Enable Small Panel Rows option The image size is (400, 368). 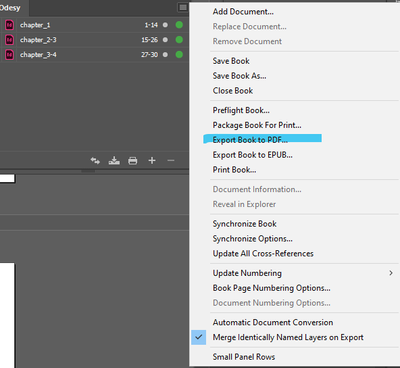pyautogui.click(x=244, y=357)
